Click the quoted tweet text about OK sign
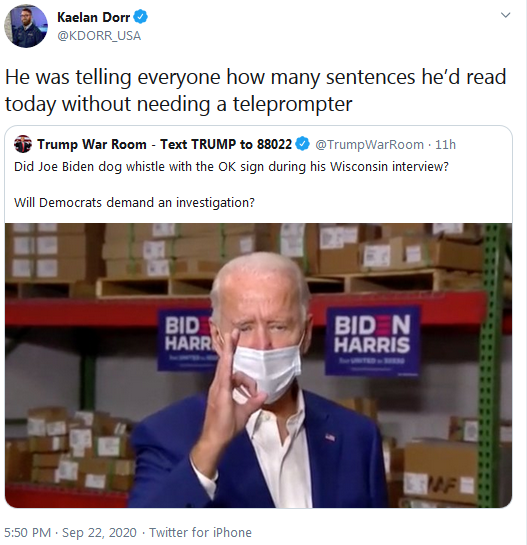Image resolution: width=527 pixels, height=545 pixels. coord(231,167)
